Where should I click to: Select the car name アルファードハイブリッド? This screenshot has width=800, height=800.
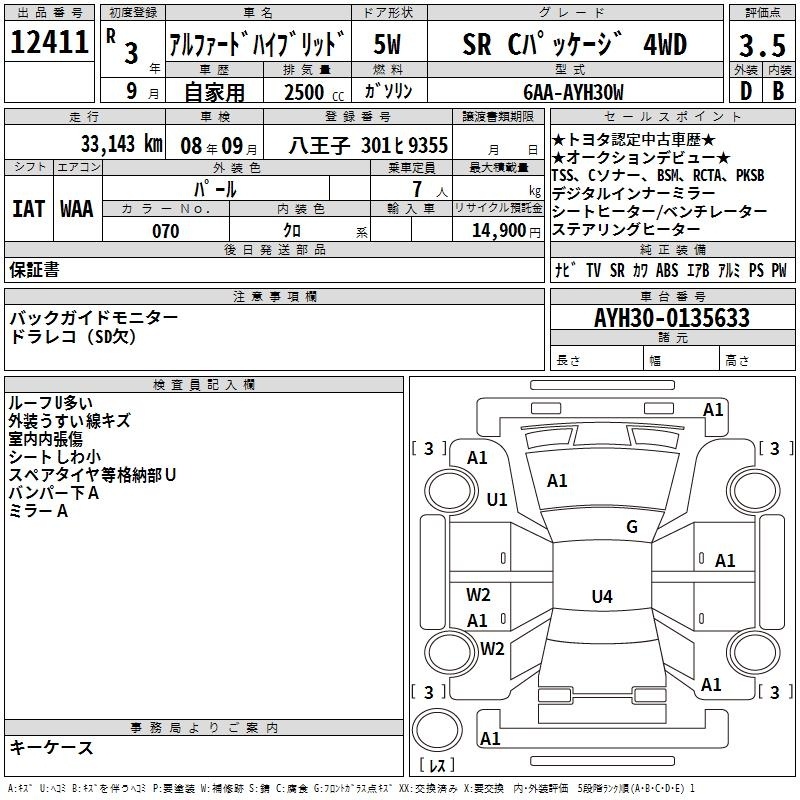click(x=258, y=45)
